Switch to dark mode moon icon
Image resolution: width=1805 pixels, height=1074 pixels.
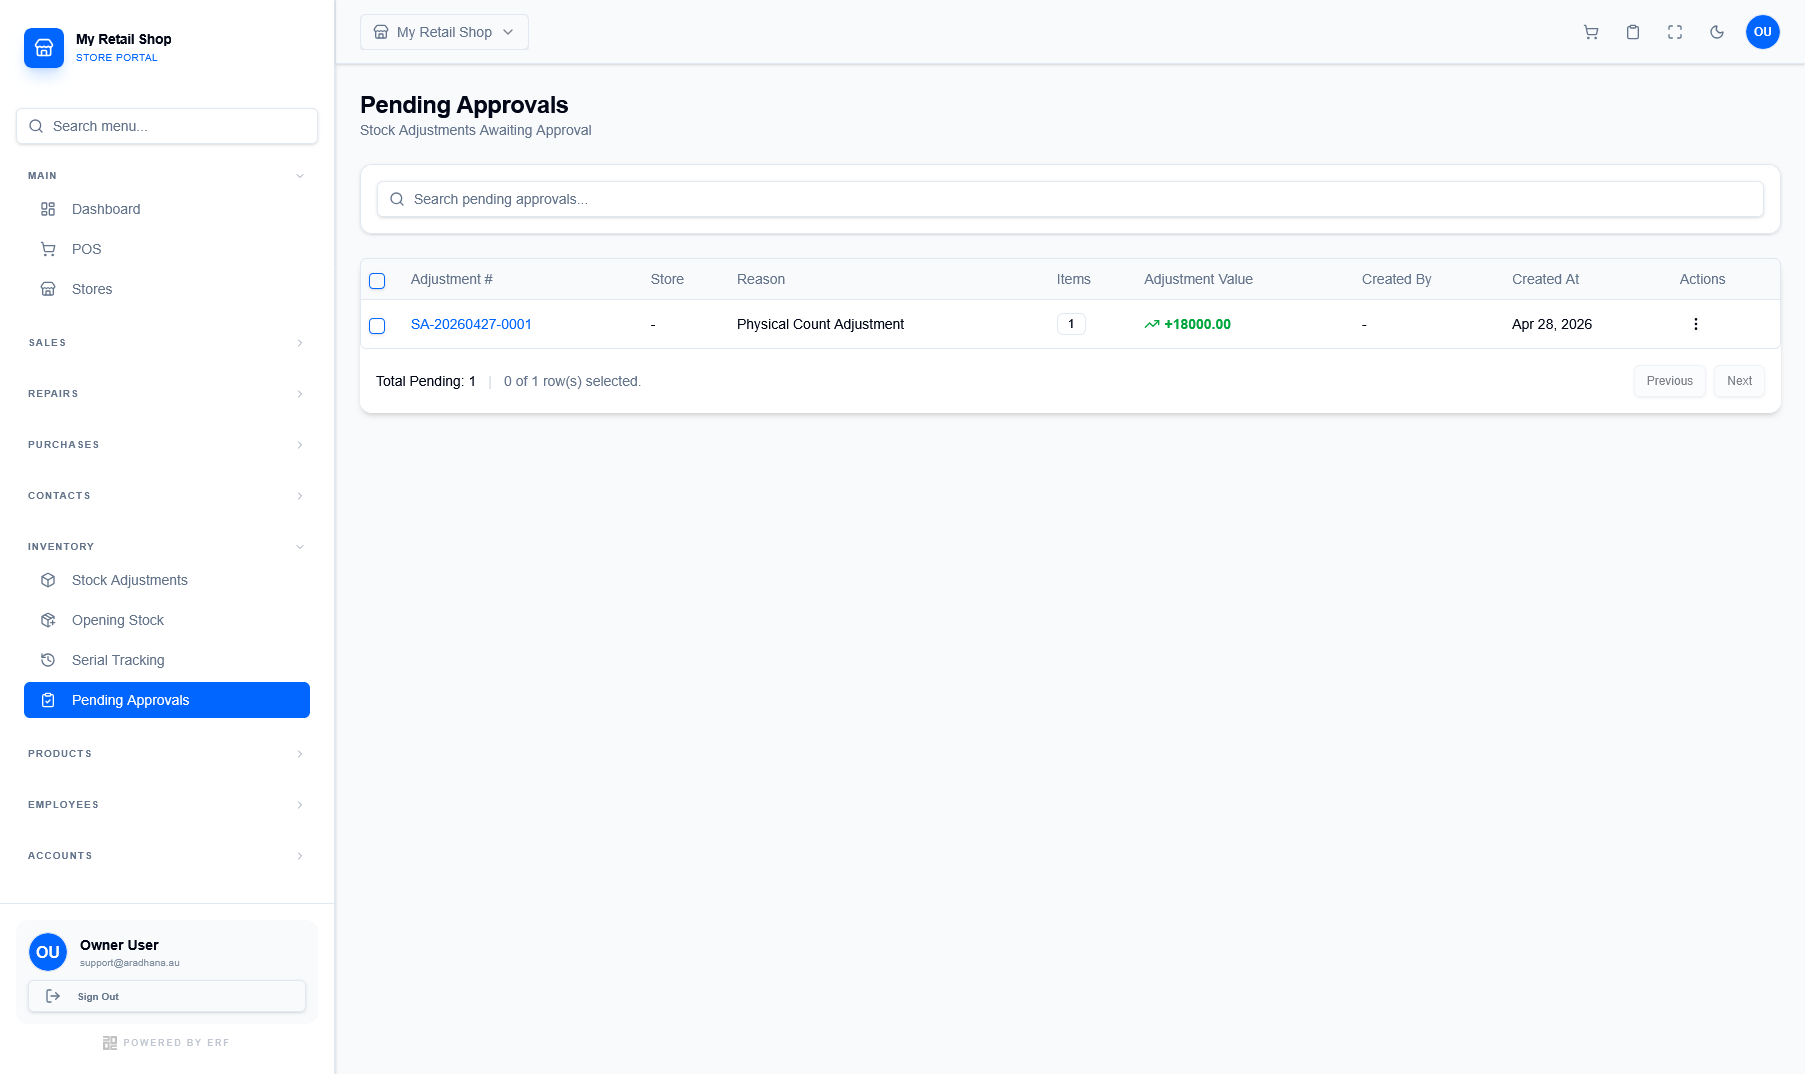(x=1717, y=32)
